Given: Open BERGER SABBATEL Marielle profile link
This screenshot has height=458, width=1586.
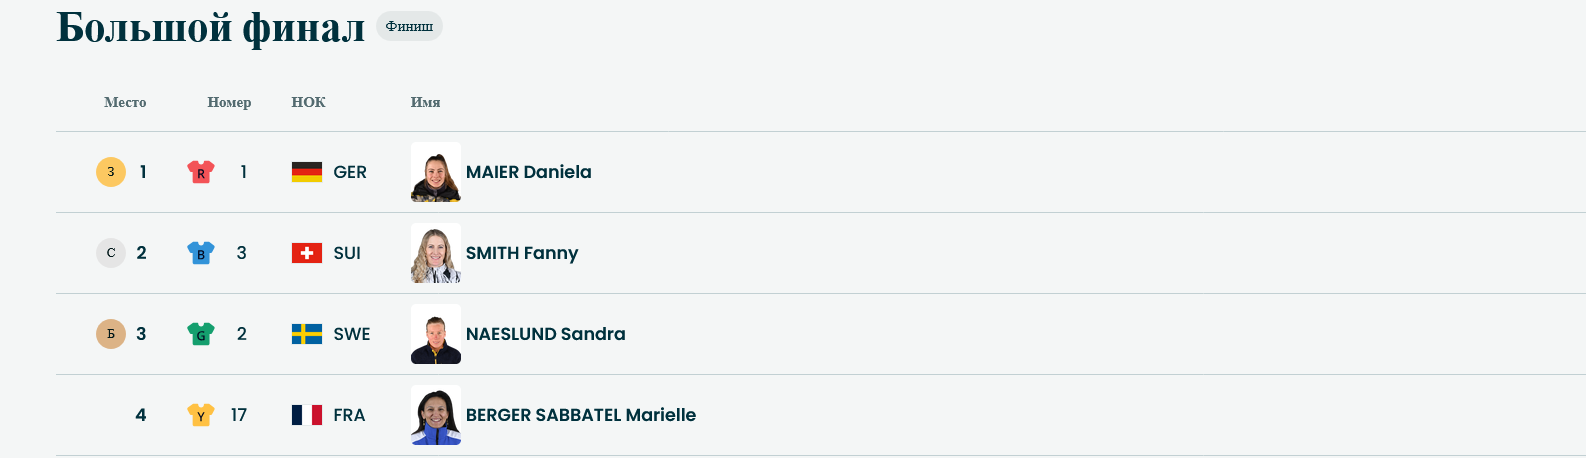Looking at the screenshot, I should click(581, 415).
